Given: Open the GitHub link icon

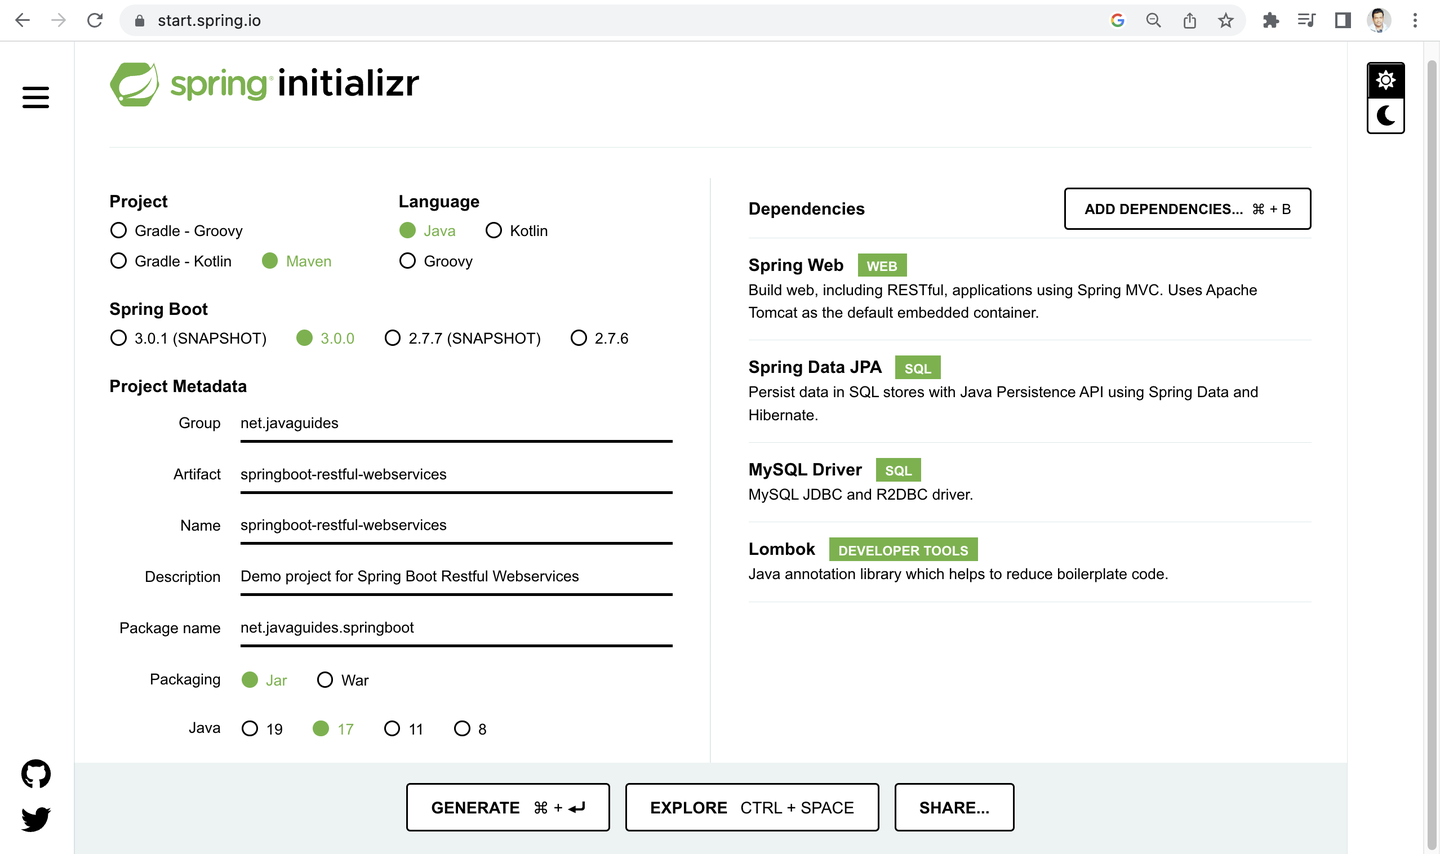Looking at the screenshot, I should (x=35, y=773).
